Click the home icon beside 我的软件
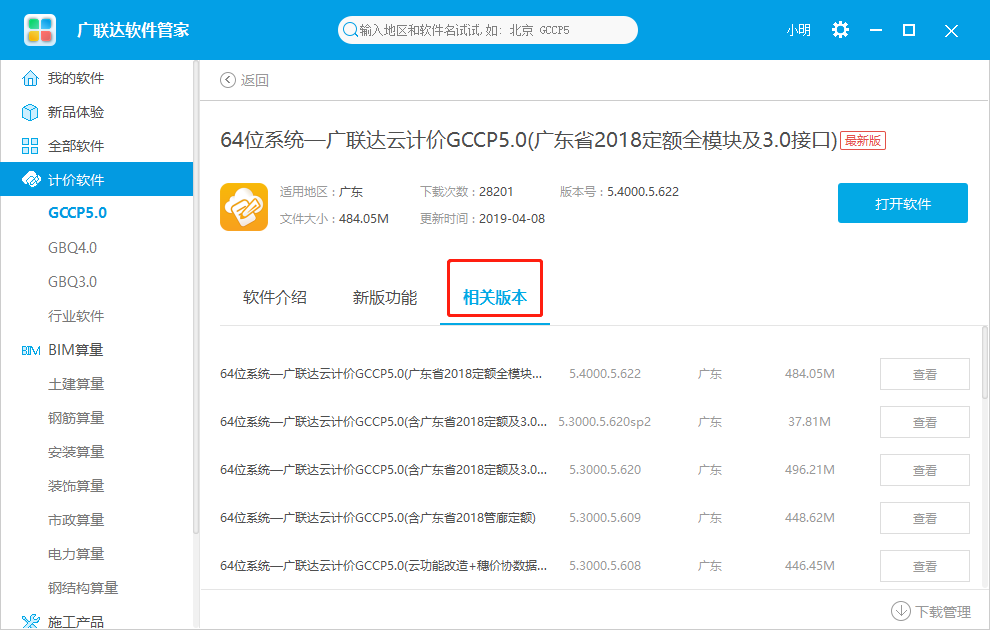Viewport: 990px width, 630px height. pyautogui.click(x=30, y=78)
